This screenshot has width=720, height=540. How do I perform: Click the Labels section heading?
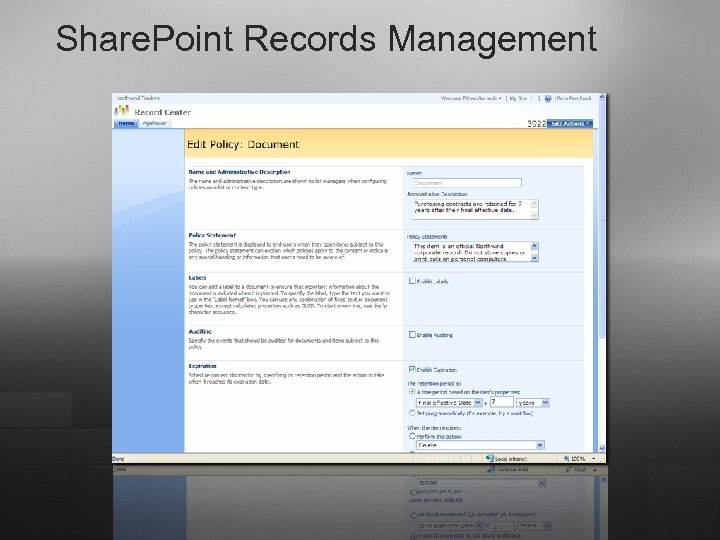click(x=197, y=277)
